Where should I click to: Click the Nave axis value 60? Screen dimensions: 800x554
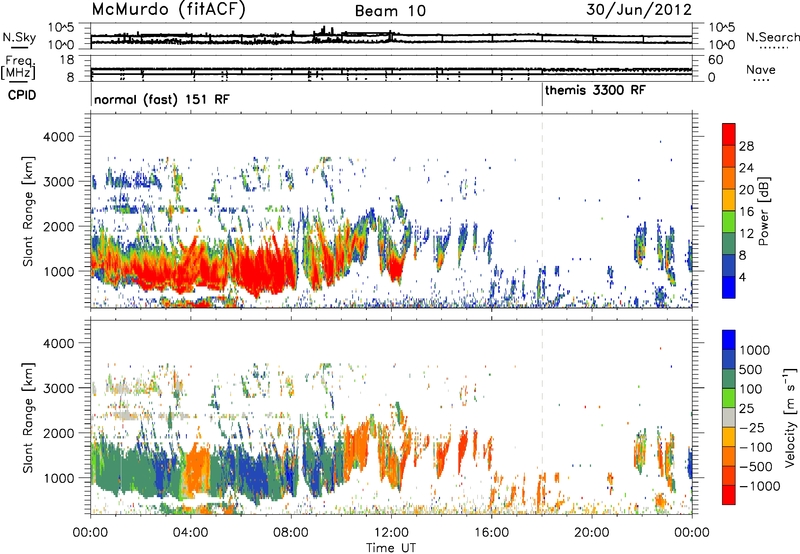[x=716, y=60]
